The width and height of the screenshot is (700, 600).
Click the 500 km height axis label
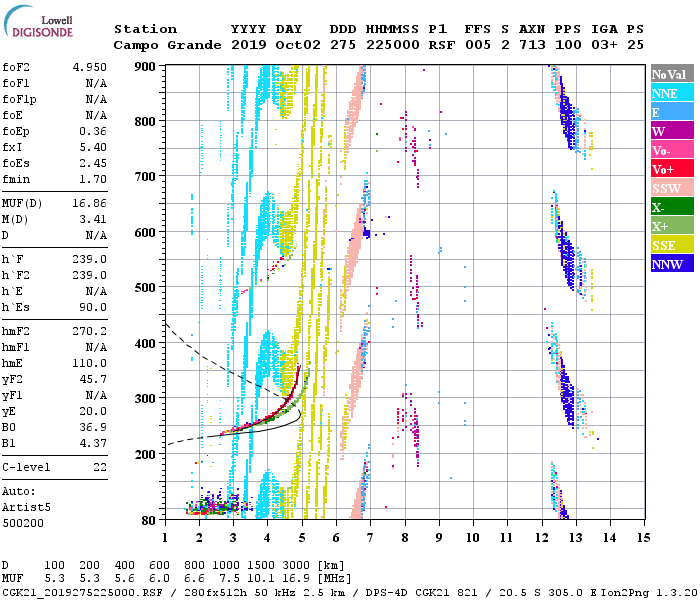(x=145, y=288)
